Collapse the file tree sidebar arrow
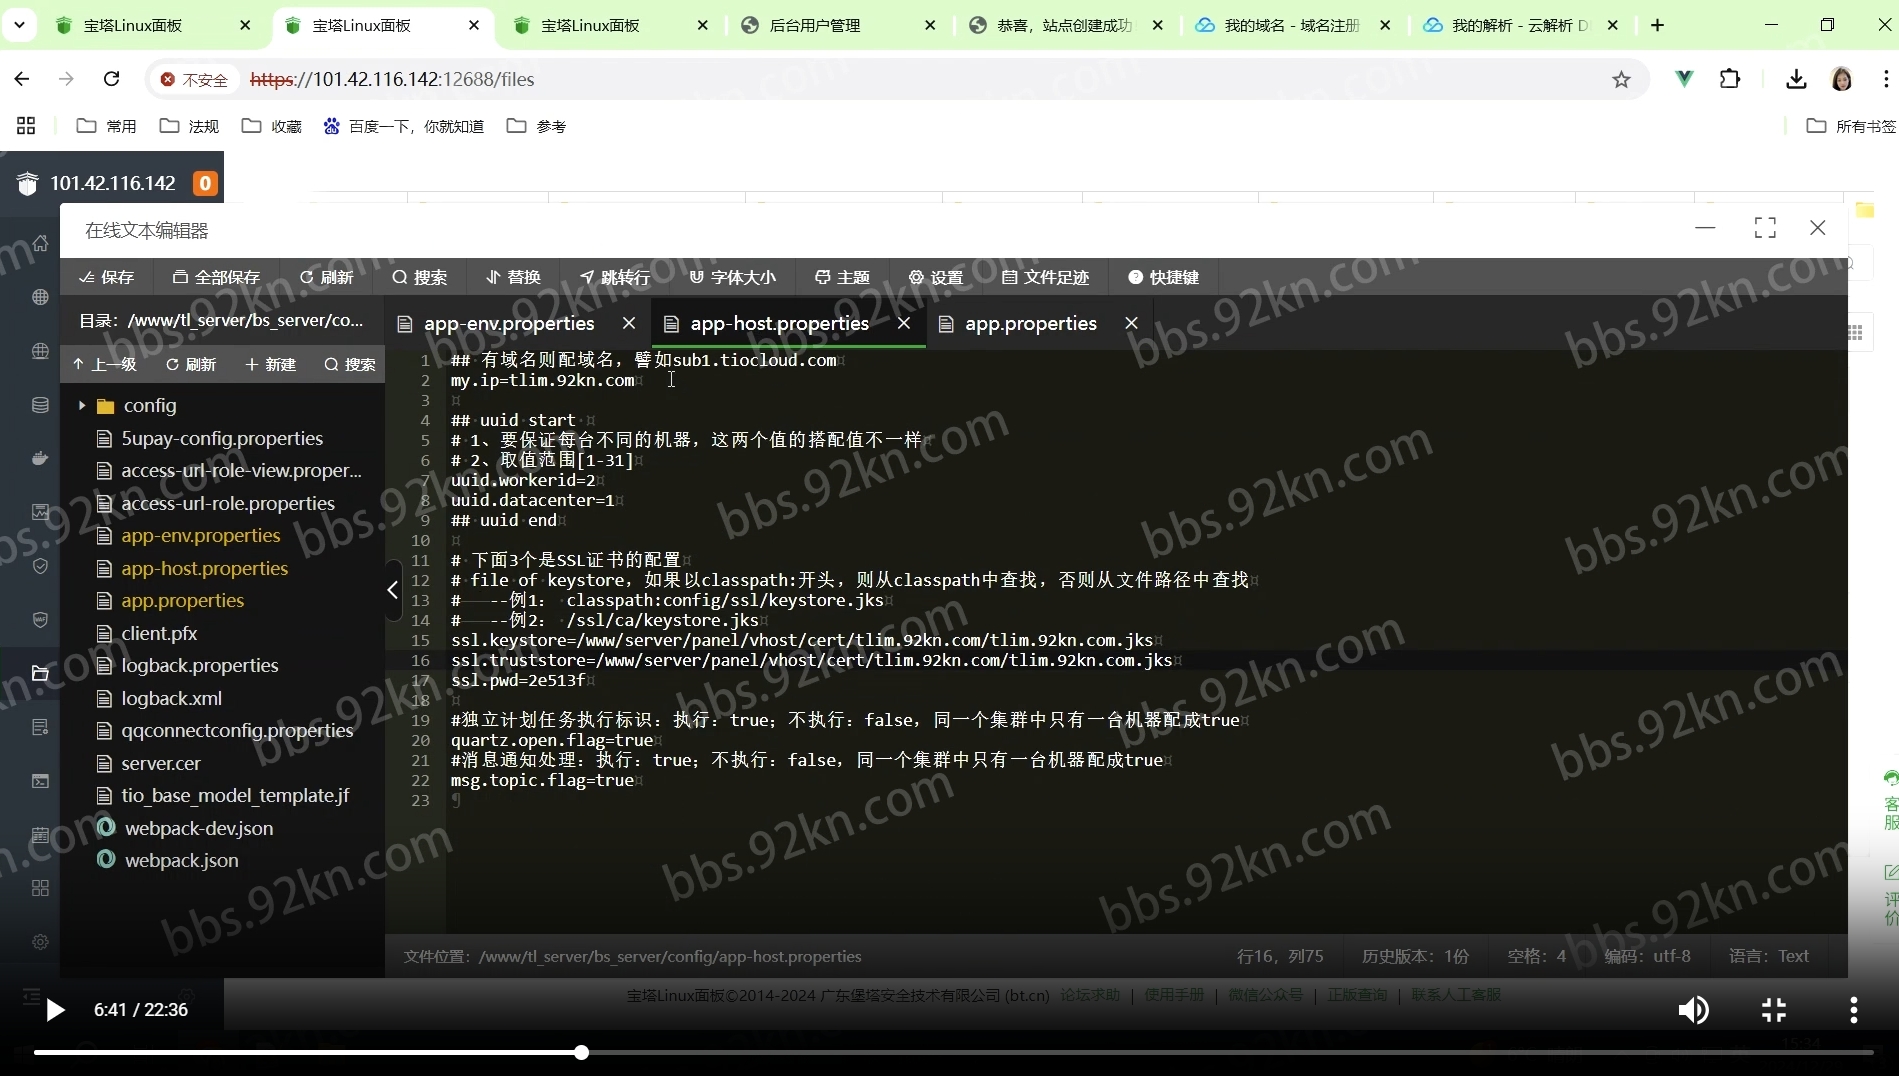This screenshot has height=1076, width=1899. (x=393, y=590)
